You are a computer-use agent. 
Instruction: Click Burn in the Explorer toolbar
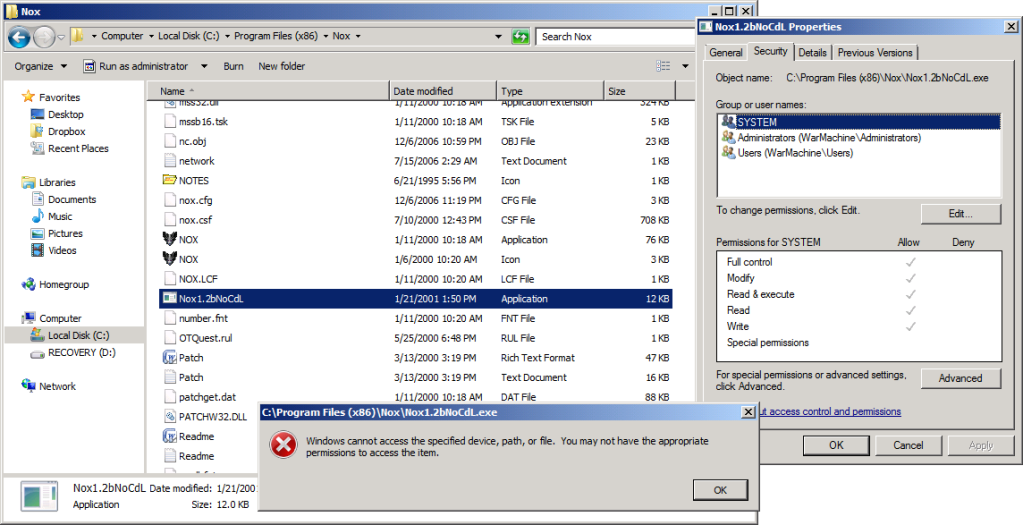click(x=234, y=66)
